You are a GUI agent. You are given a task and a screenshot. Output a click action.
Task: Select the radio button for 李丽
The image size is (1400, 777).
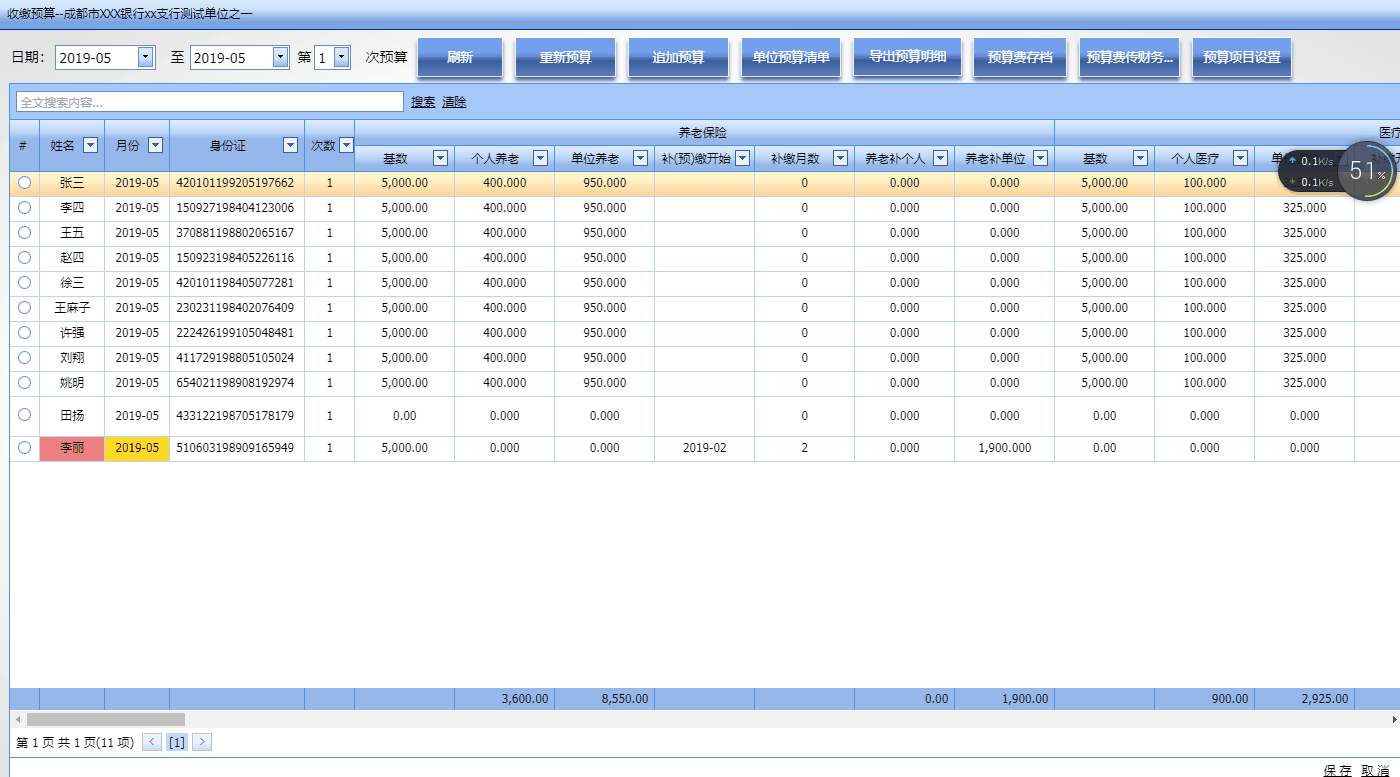point(24,448)
